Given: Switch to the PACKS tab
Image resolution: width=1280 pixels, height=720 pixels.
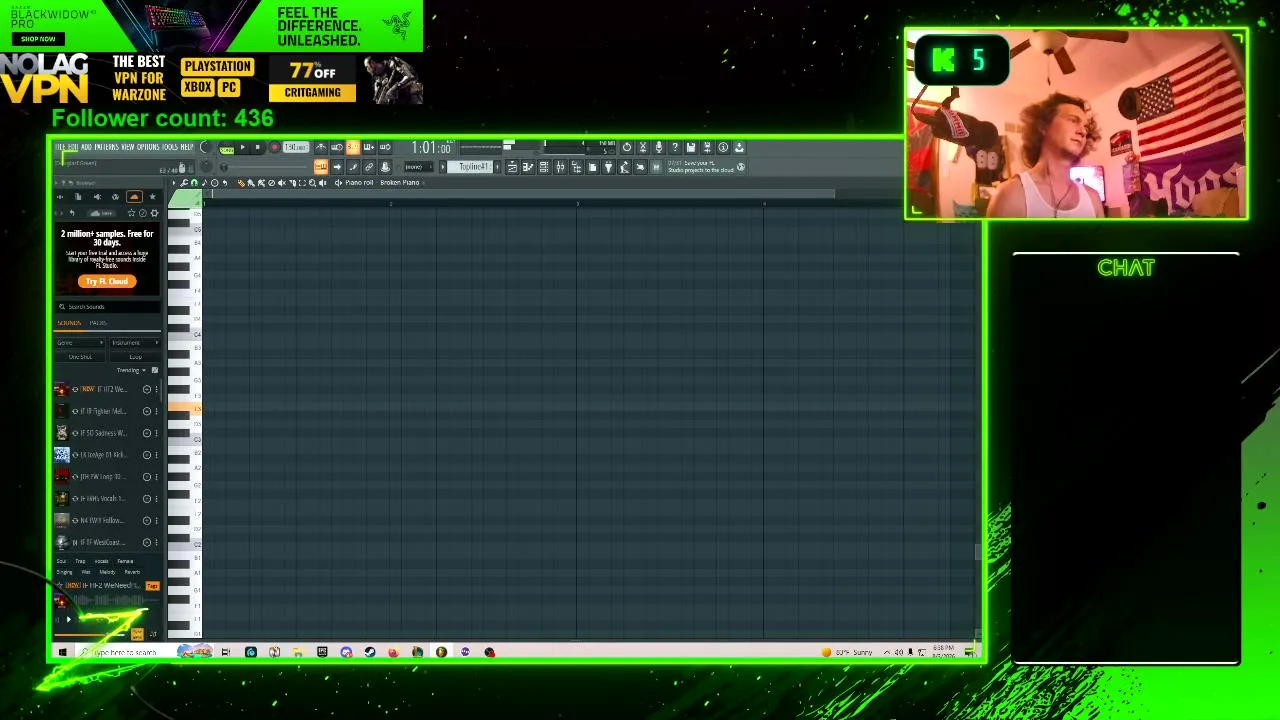Looking at the screenshot, I should [x=98, y=323].
